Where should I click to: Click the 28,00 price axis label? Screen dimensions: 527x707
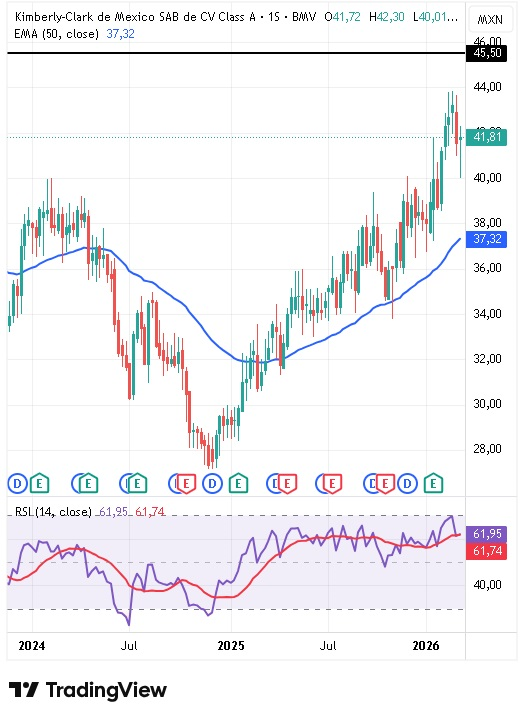pyautogui.click(x=487, y=449)
